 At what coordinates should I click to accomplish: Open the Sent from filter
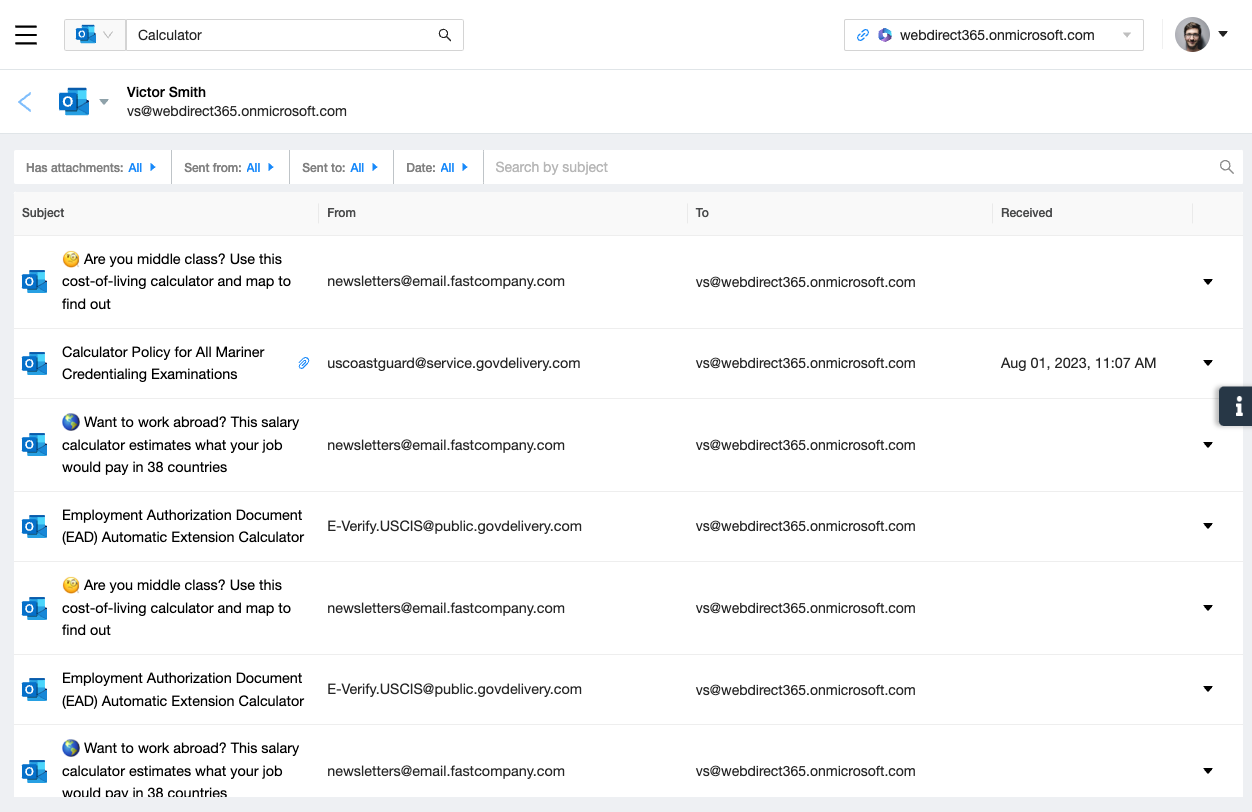[229, 167]
